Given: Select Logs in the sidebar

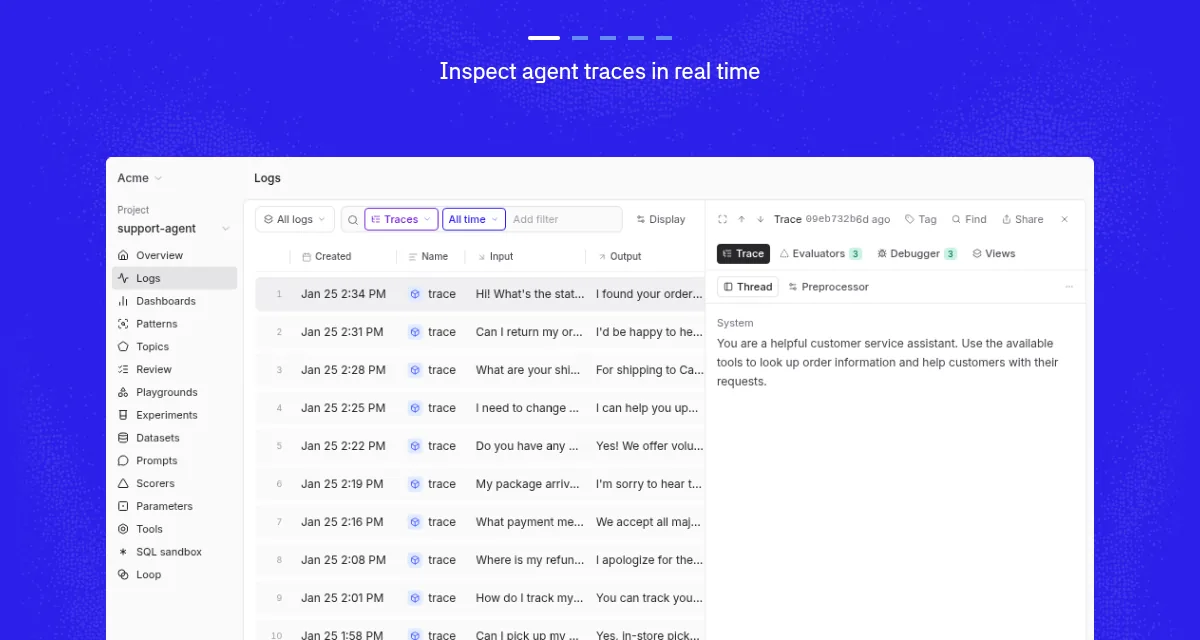Looking at the screenshot, I should 175,278.
